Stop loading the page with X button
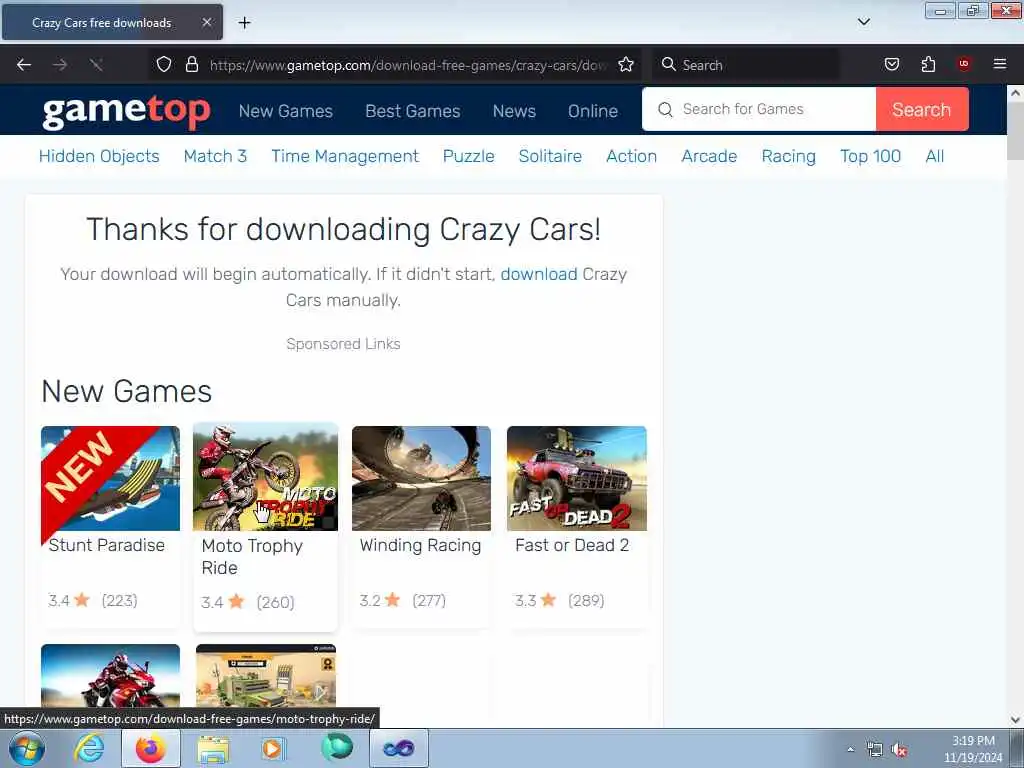The image size is (1024, 768). 96,65
